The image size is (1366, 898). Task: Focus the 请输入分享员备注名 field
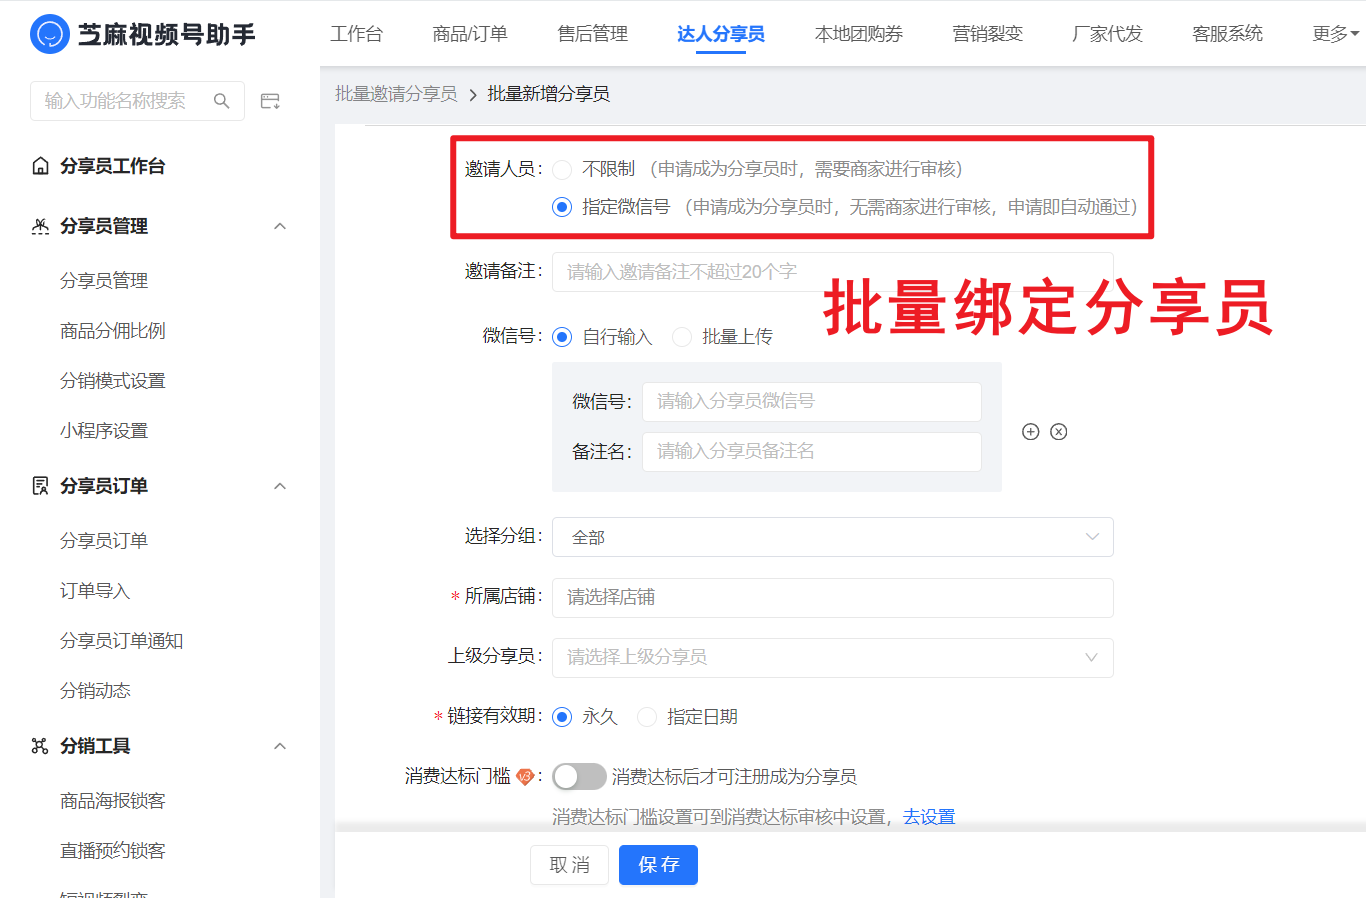click(812, 452)
